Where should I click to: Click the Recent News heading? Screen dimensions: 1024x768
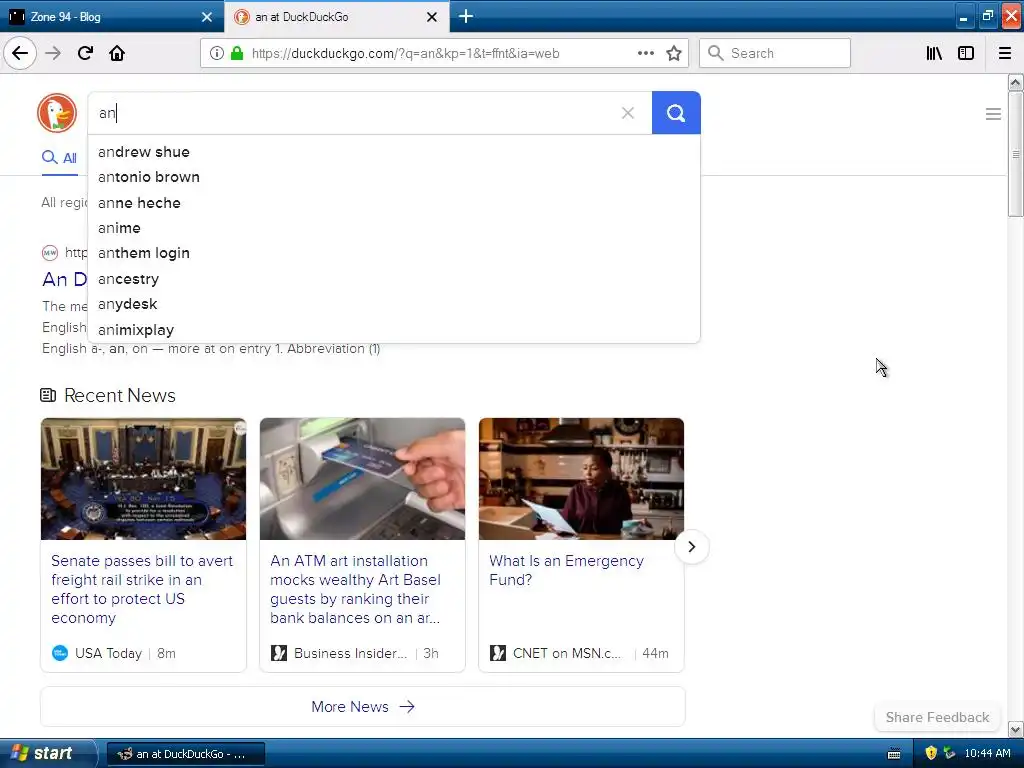tap(120, 395)
